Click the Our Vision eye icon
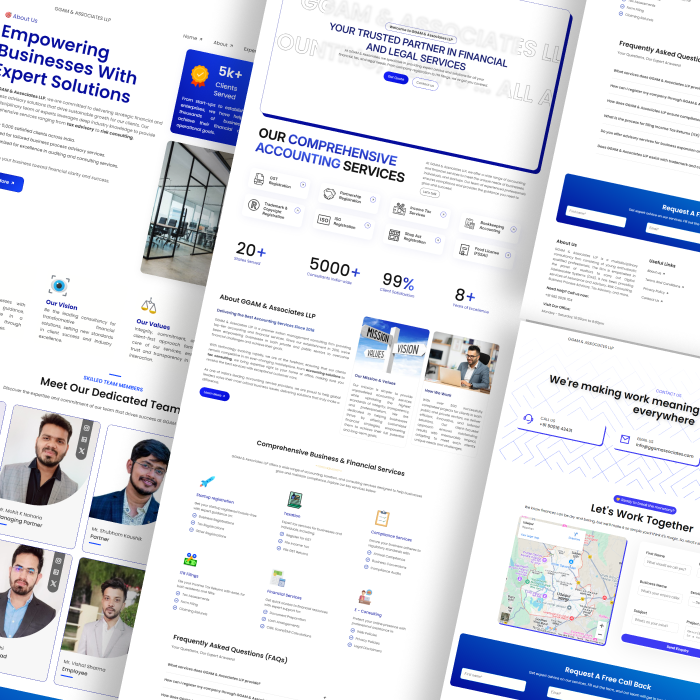 click(59, 285)
